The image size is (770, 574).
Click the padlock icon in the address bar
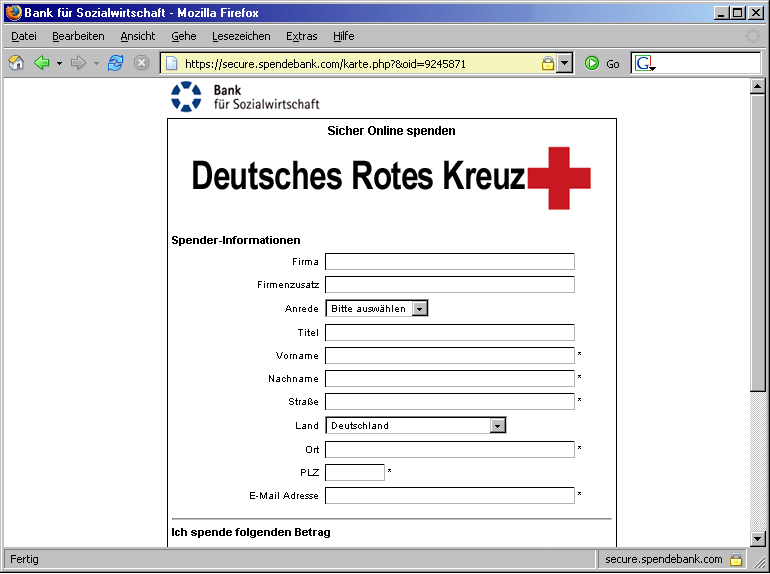(x=548, y=63)
